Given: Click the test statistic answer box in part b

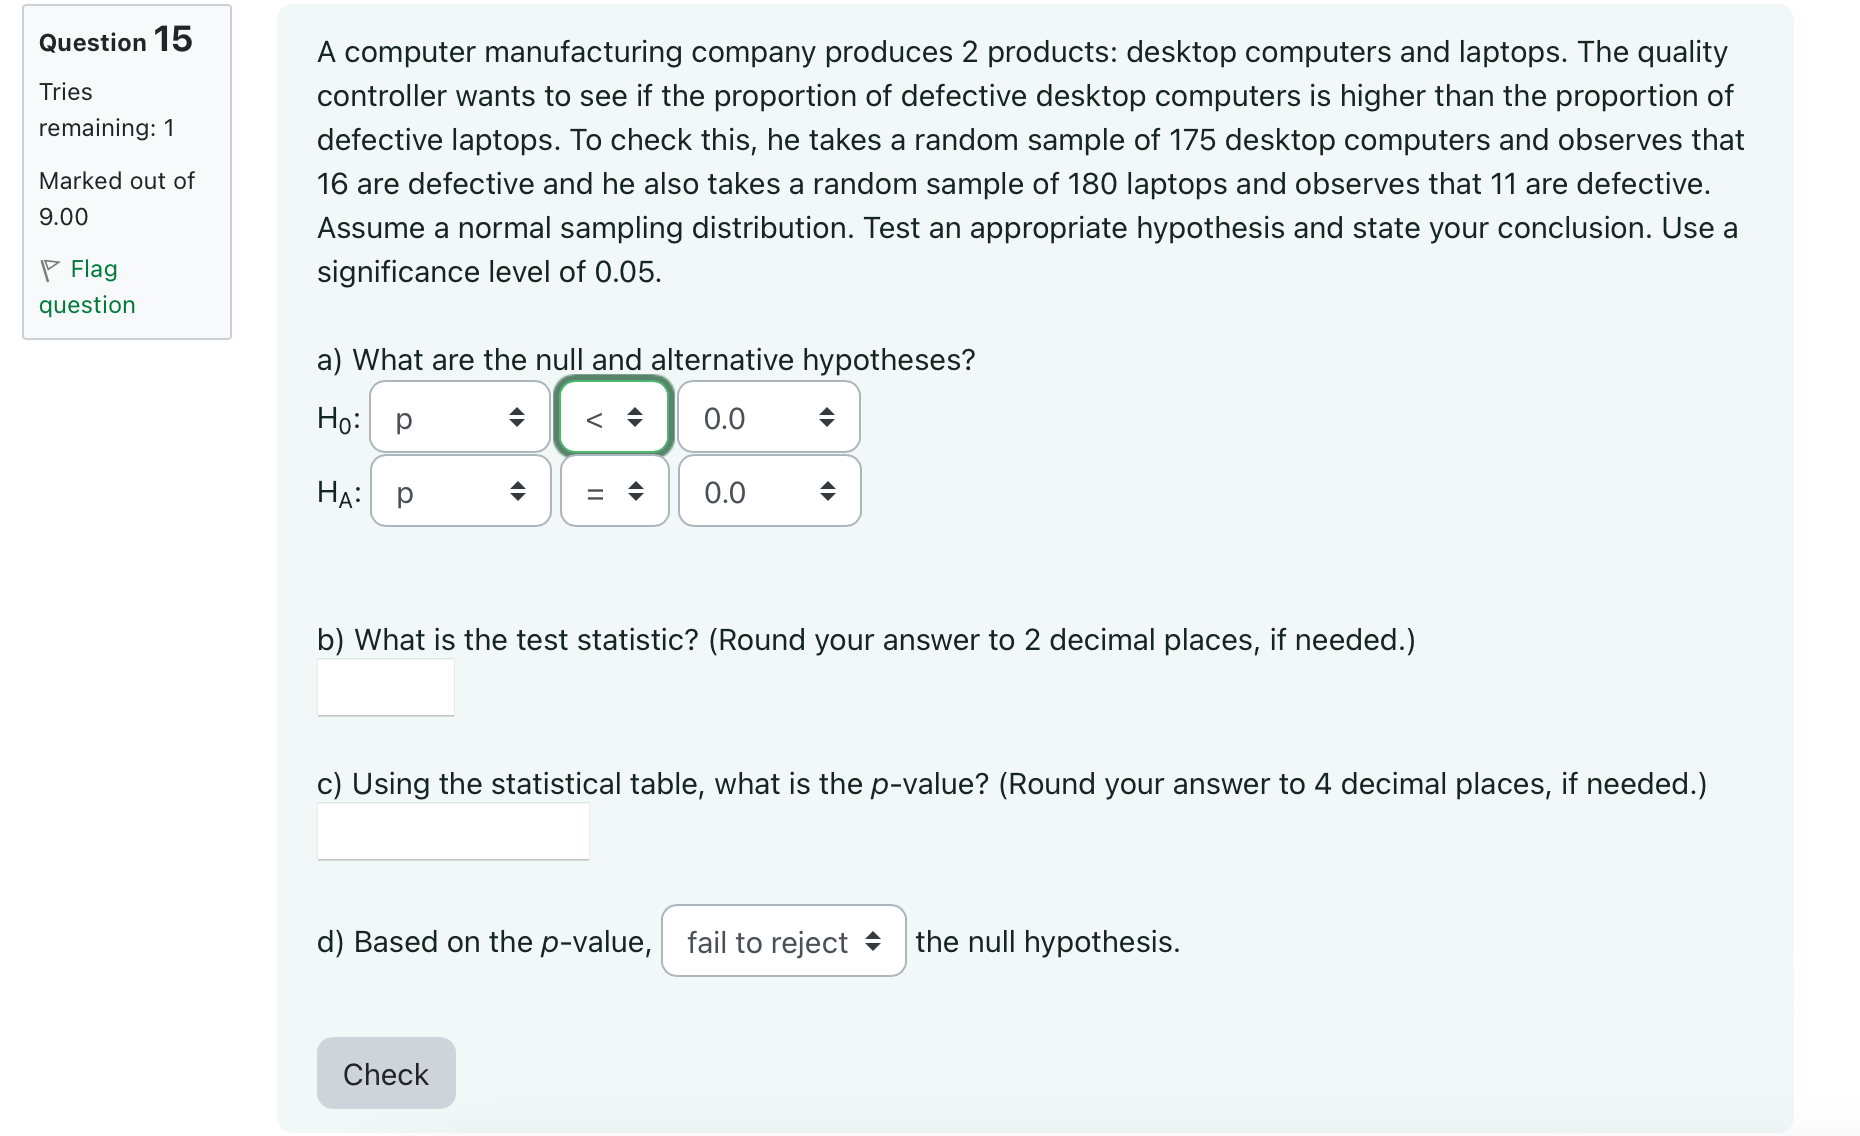Looking at the screenshot, I should 385,687.
